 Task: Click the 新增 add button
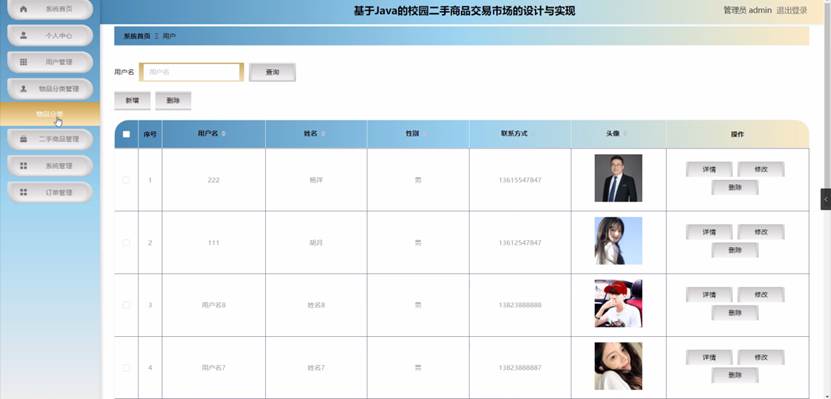pos(132,100)
